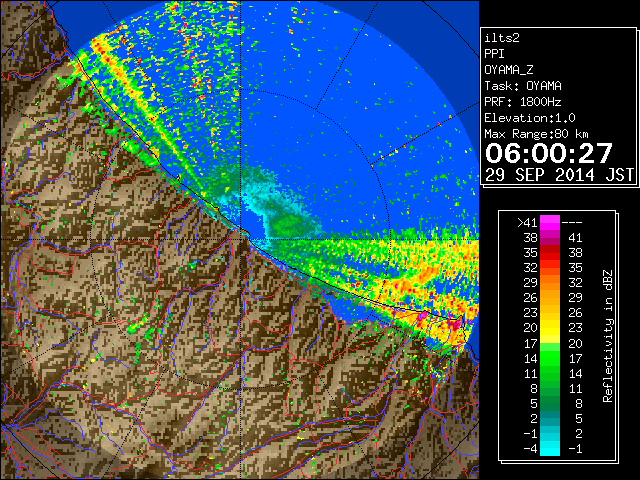Viewport: 640px width, 480px height.
Task: Click the "-4" lower-bound legend label
Action: (x=531, y=449)
